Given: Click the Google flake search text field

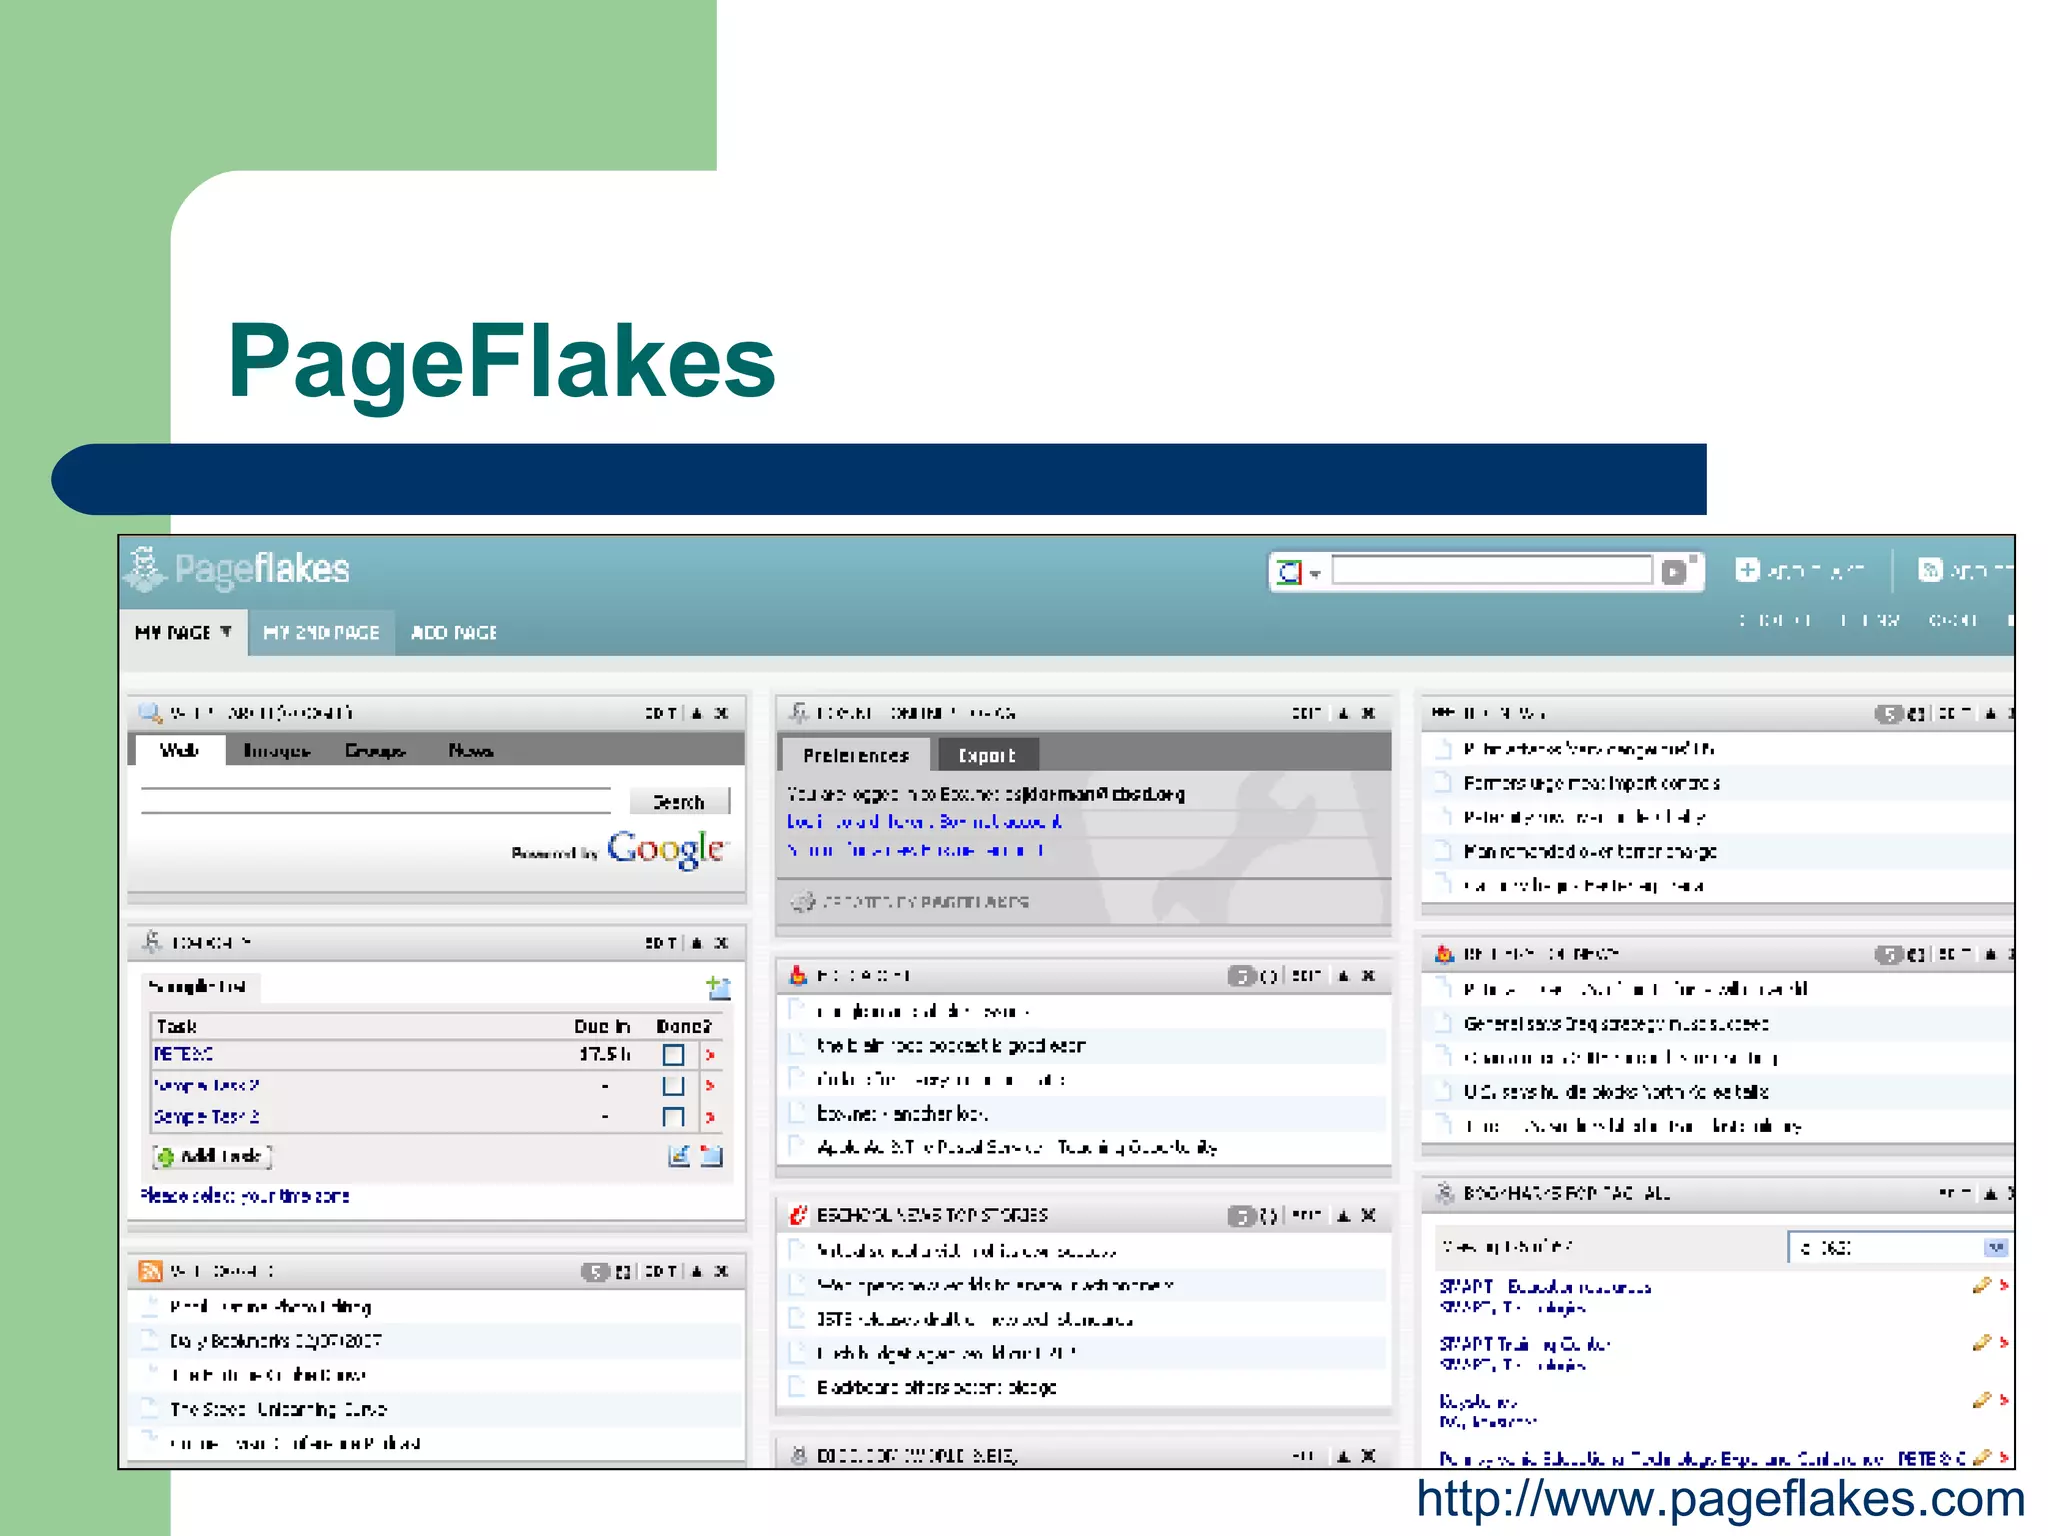Looking at the screenshot, I should [x=376, y=801].
